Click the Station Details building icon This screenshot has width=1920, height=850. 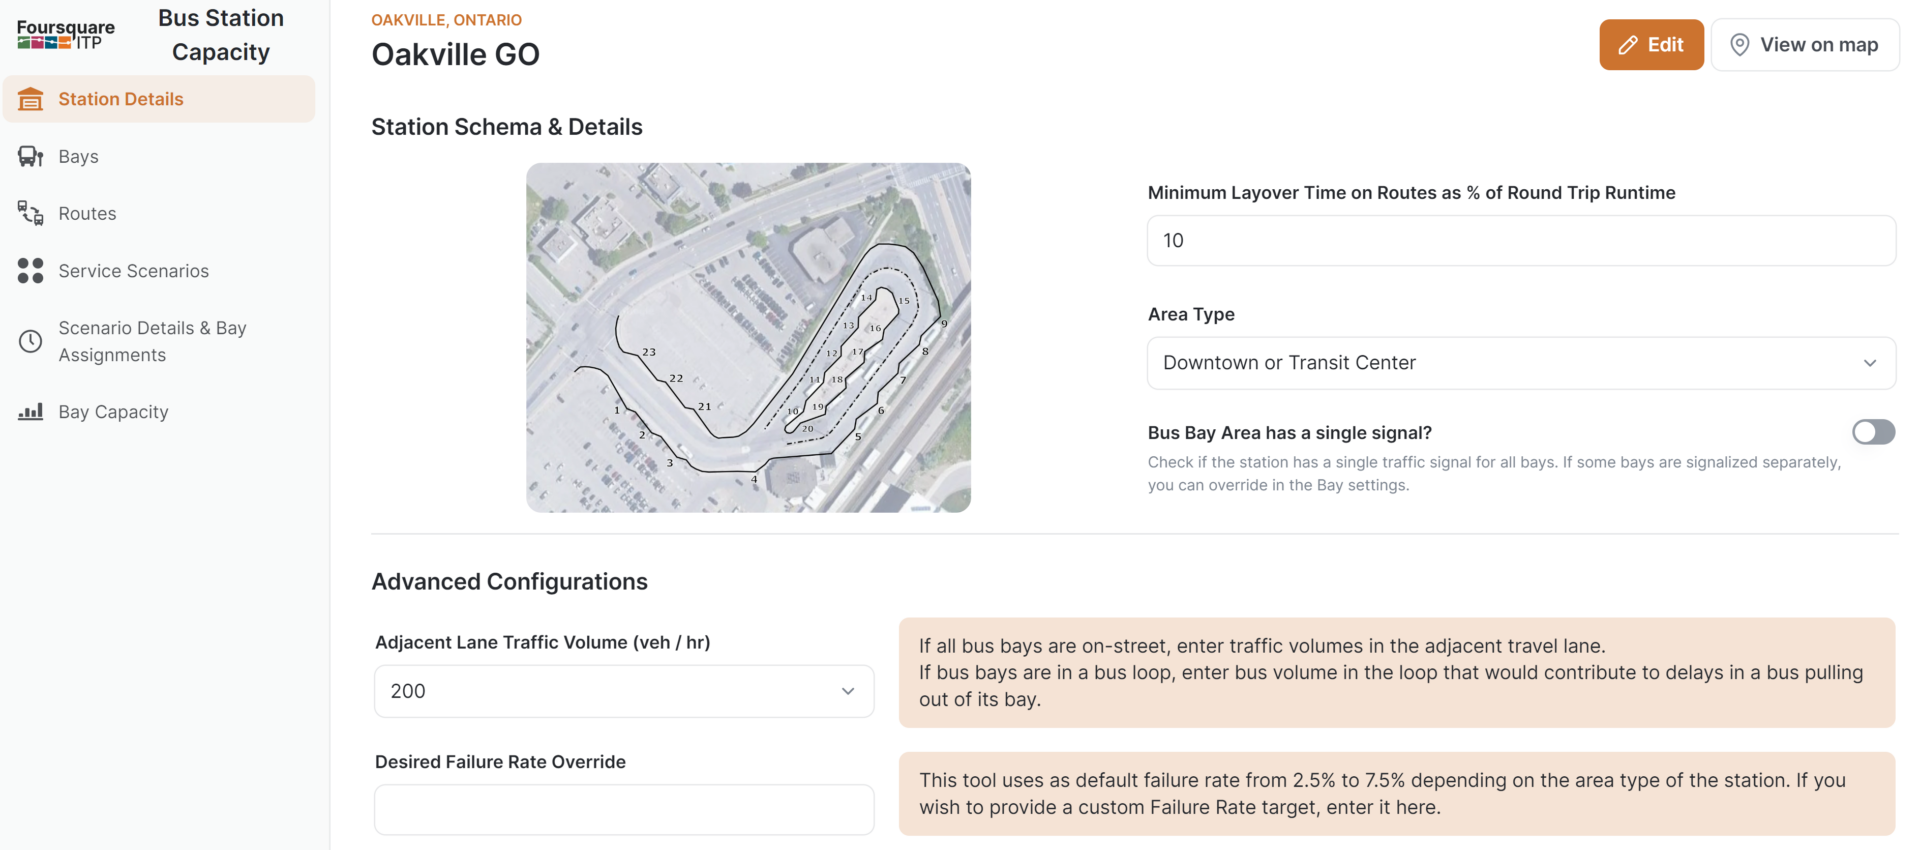click(31, 99)
